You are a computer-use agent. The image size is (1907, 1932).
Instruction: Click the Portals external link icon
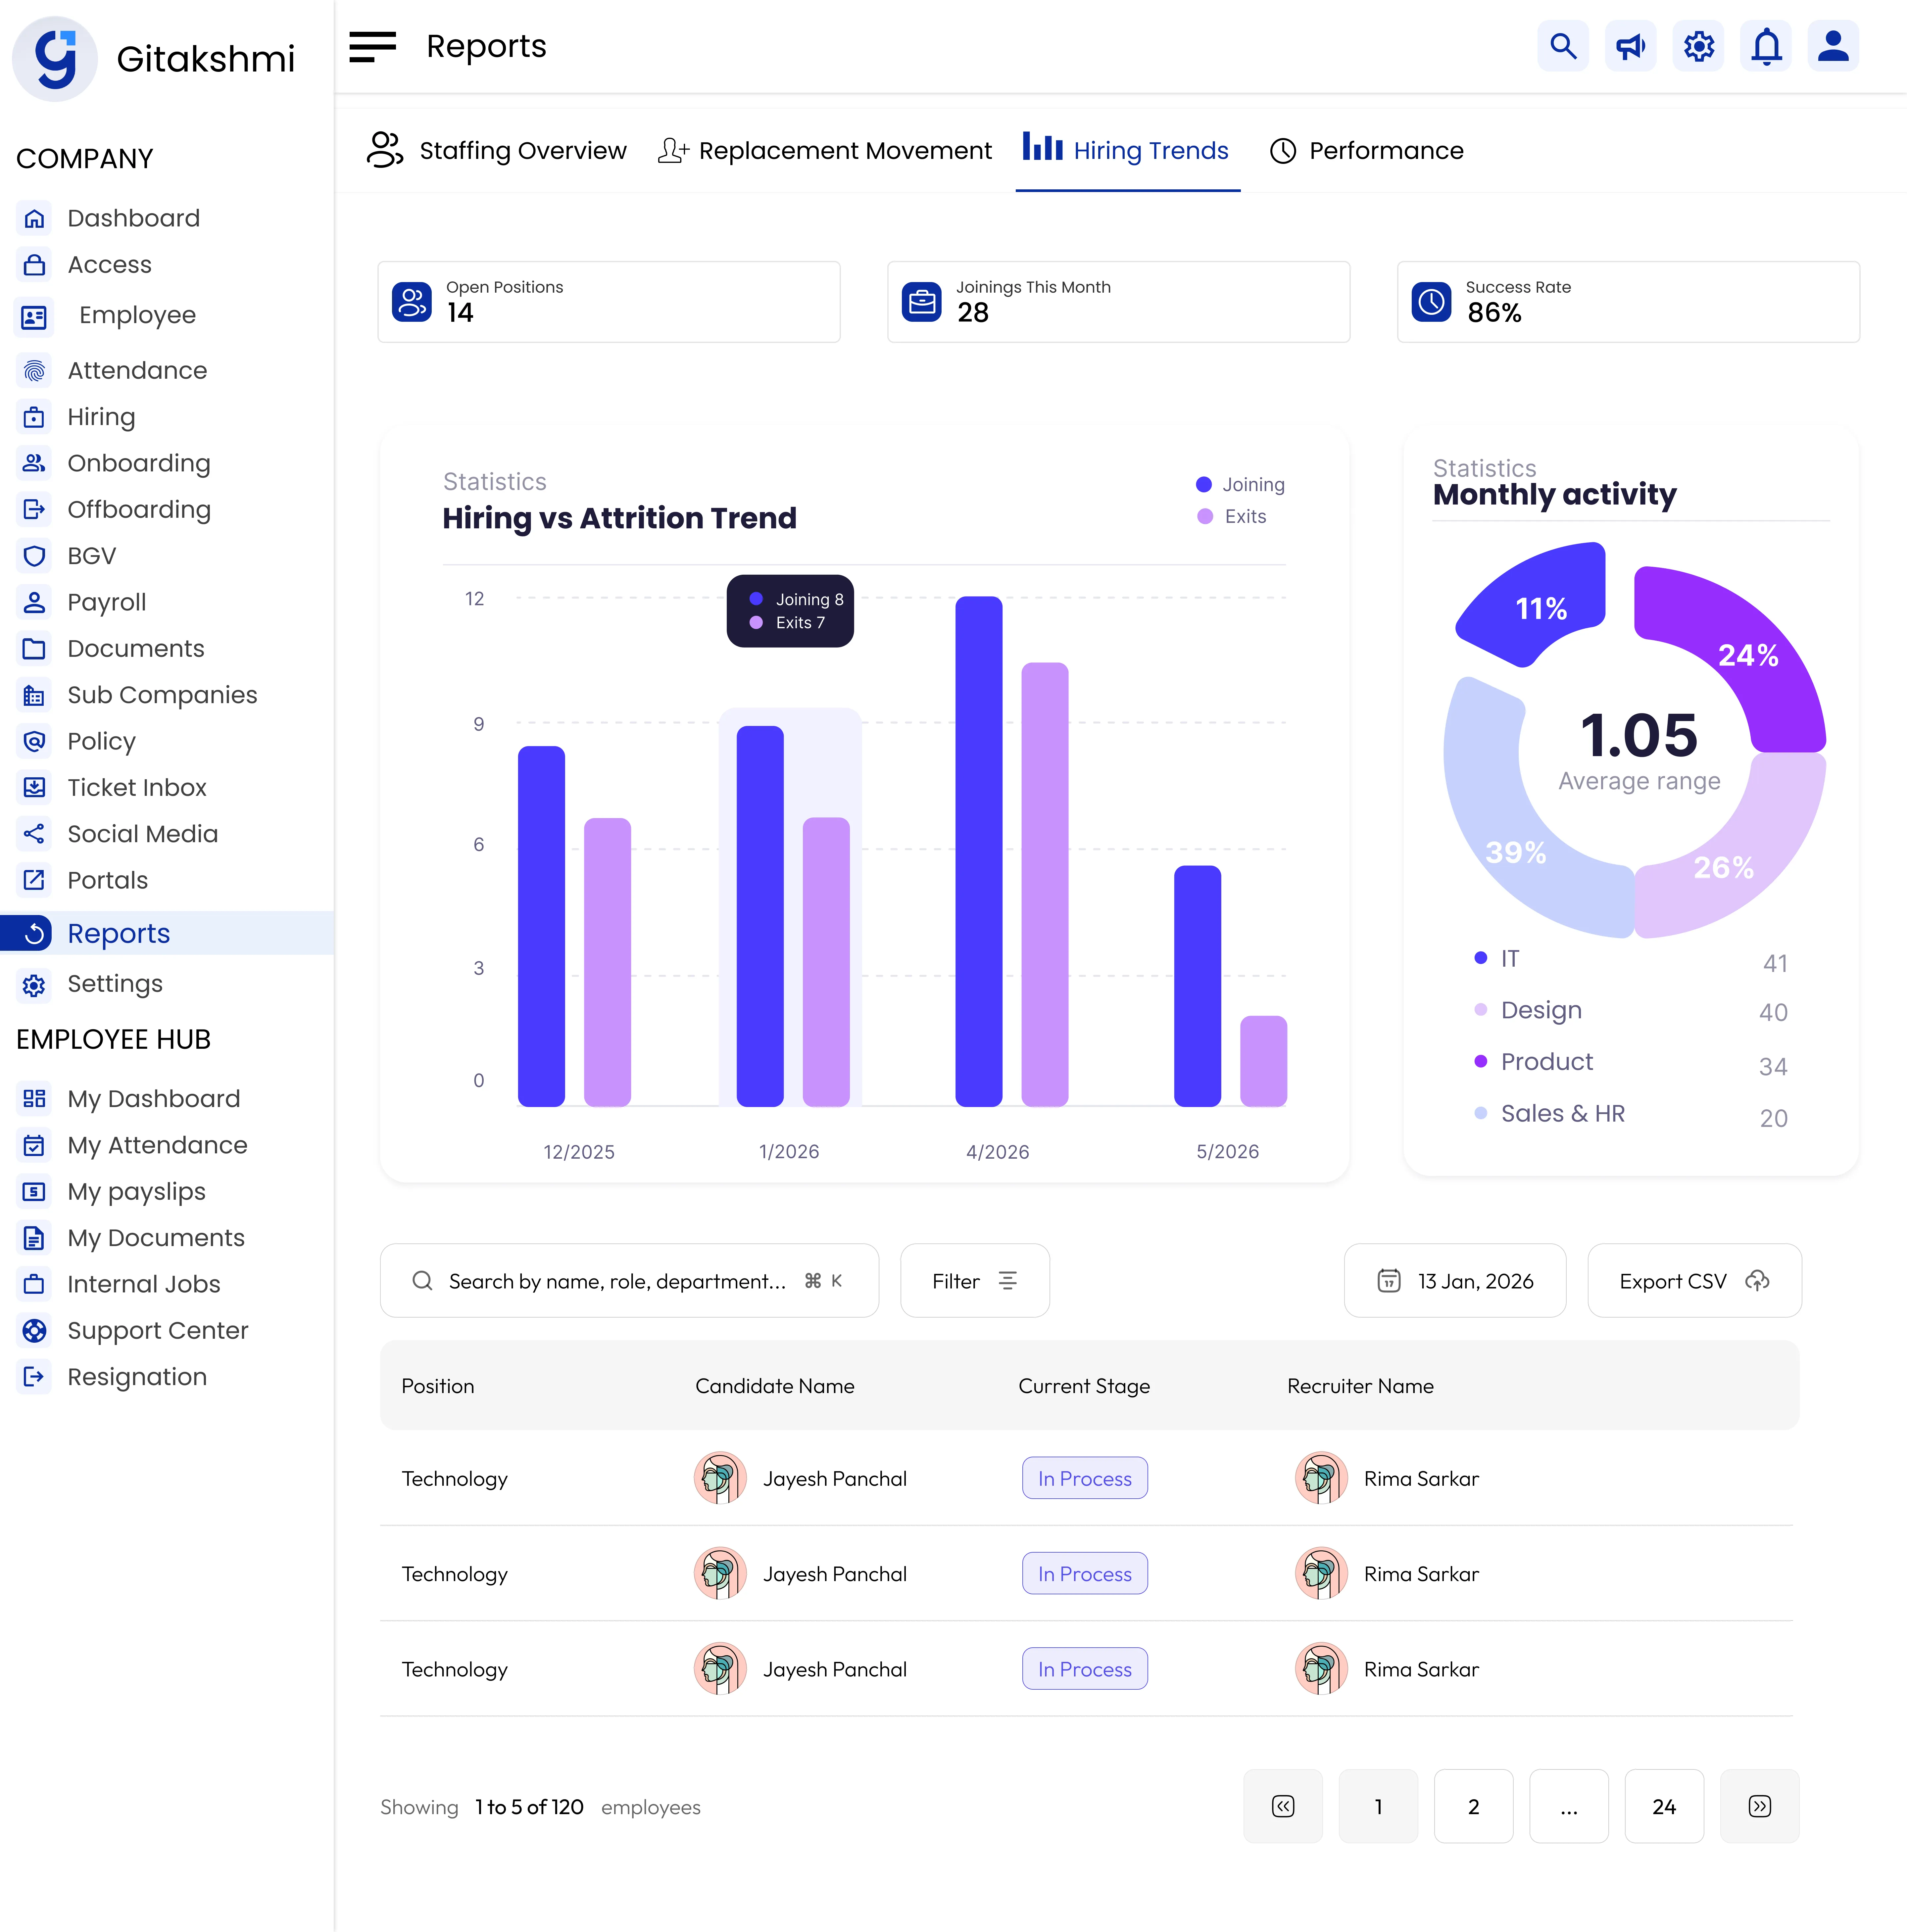tap(34, 880)
